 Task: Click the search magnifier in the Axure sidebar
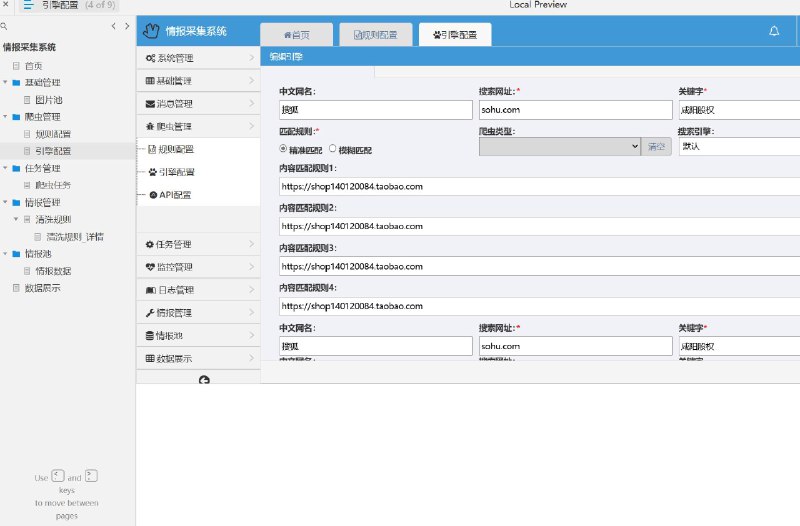pos(4,26)
